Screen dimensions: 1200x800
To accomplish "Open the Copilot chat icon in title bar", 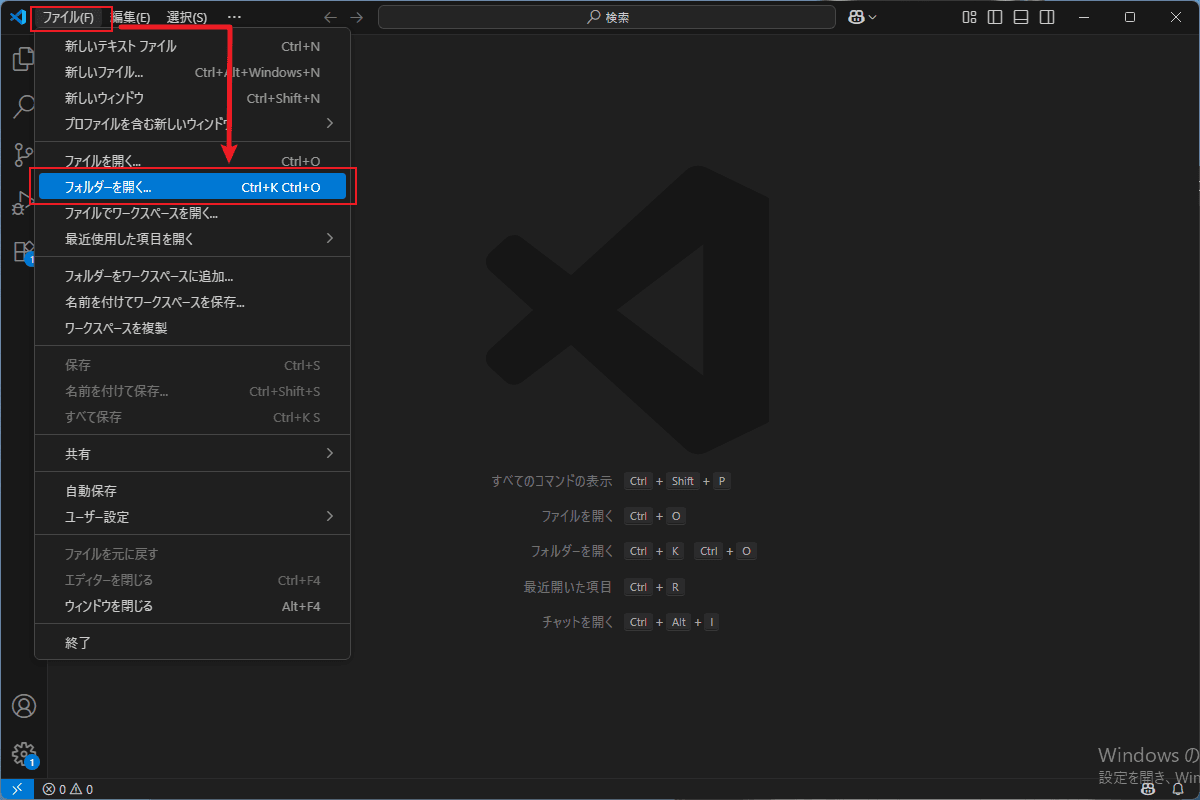I will coord(856,17).
